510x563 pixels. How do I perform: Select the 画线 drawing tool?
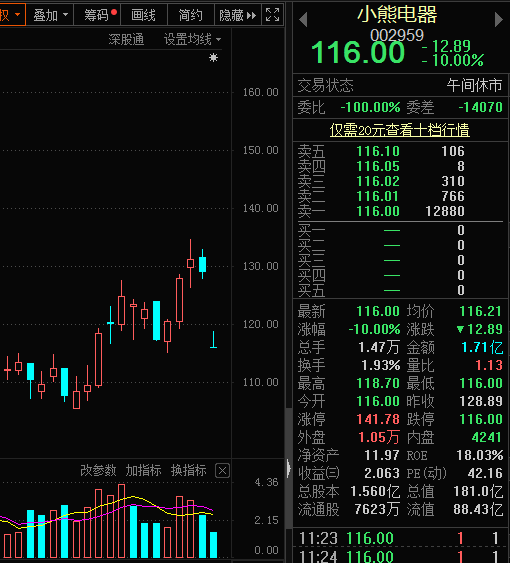pos(144,15)
